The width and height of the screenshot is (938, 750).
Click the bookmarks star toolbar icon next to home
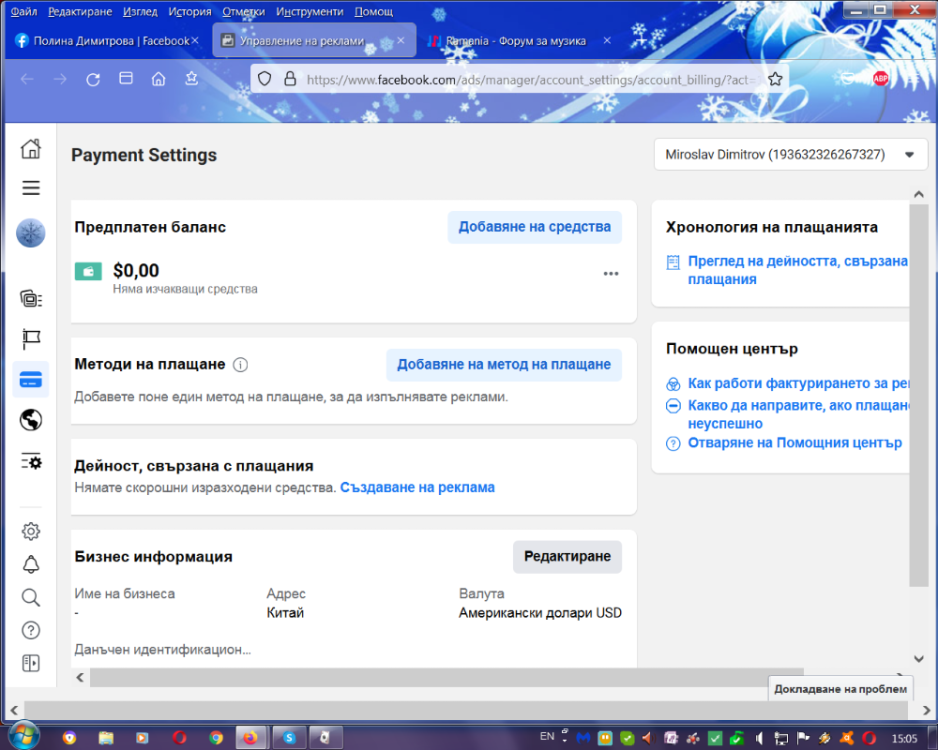191,79
